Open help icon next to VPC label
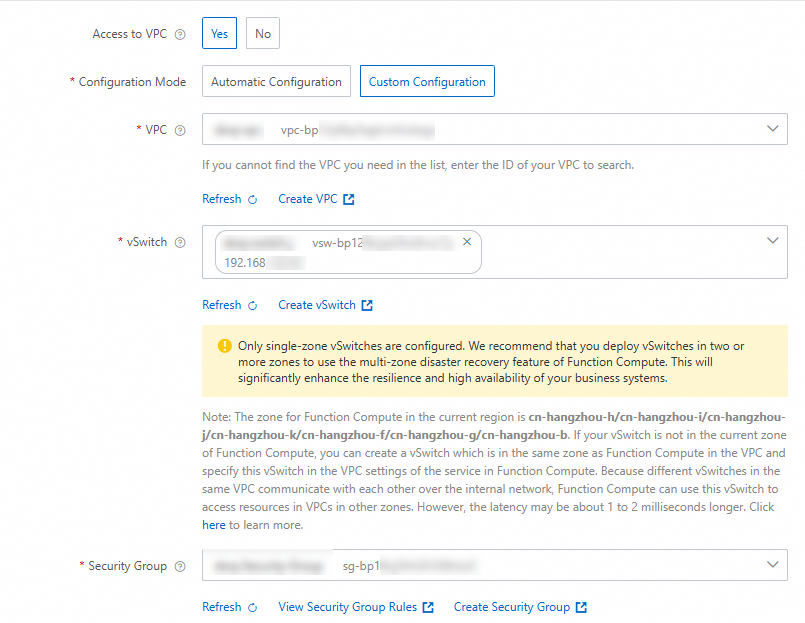The height and width of the screenshot is (623, 805). (x=180, y=130)
